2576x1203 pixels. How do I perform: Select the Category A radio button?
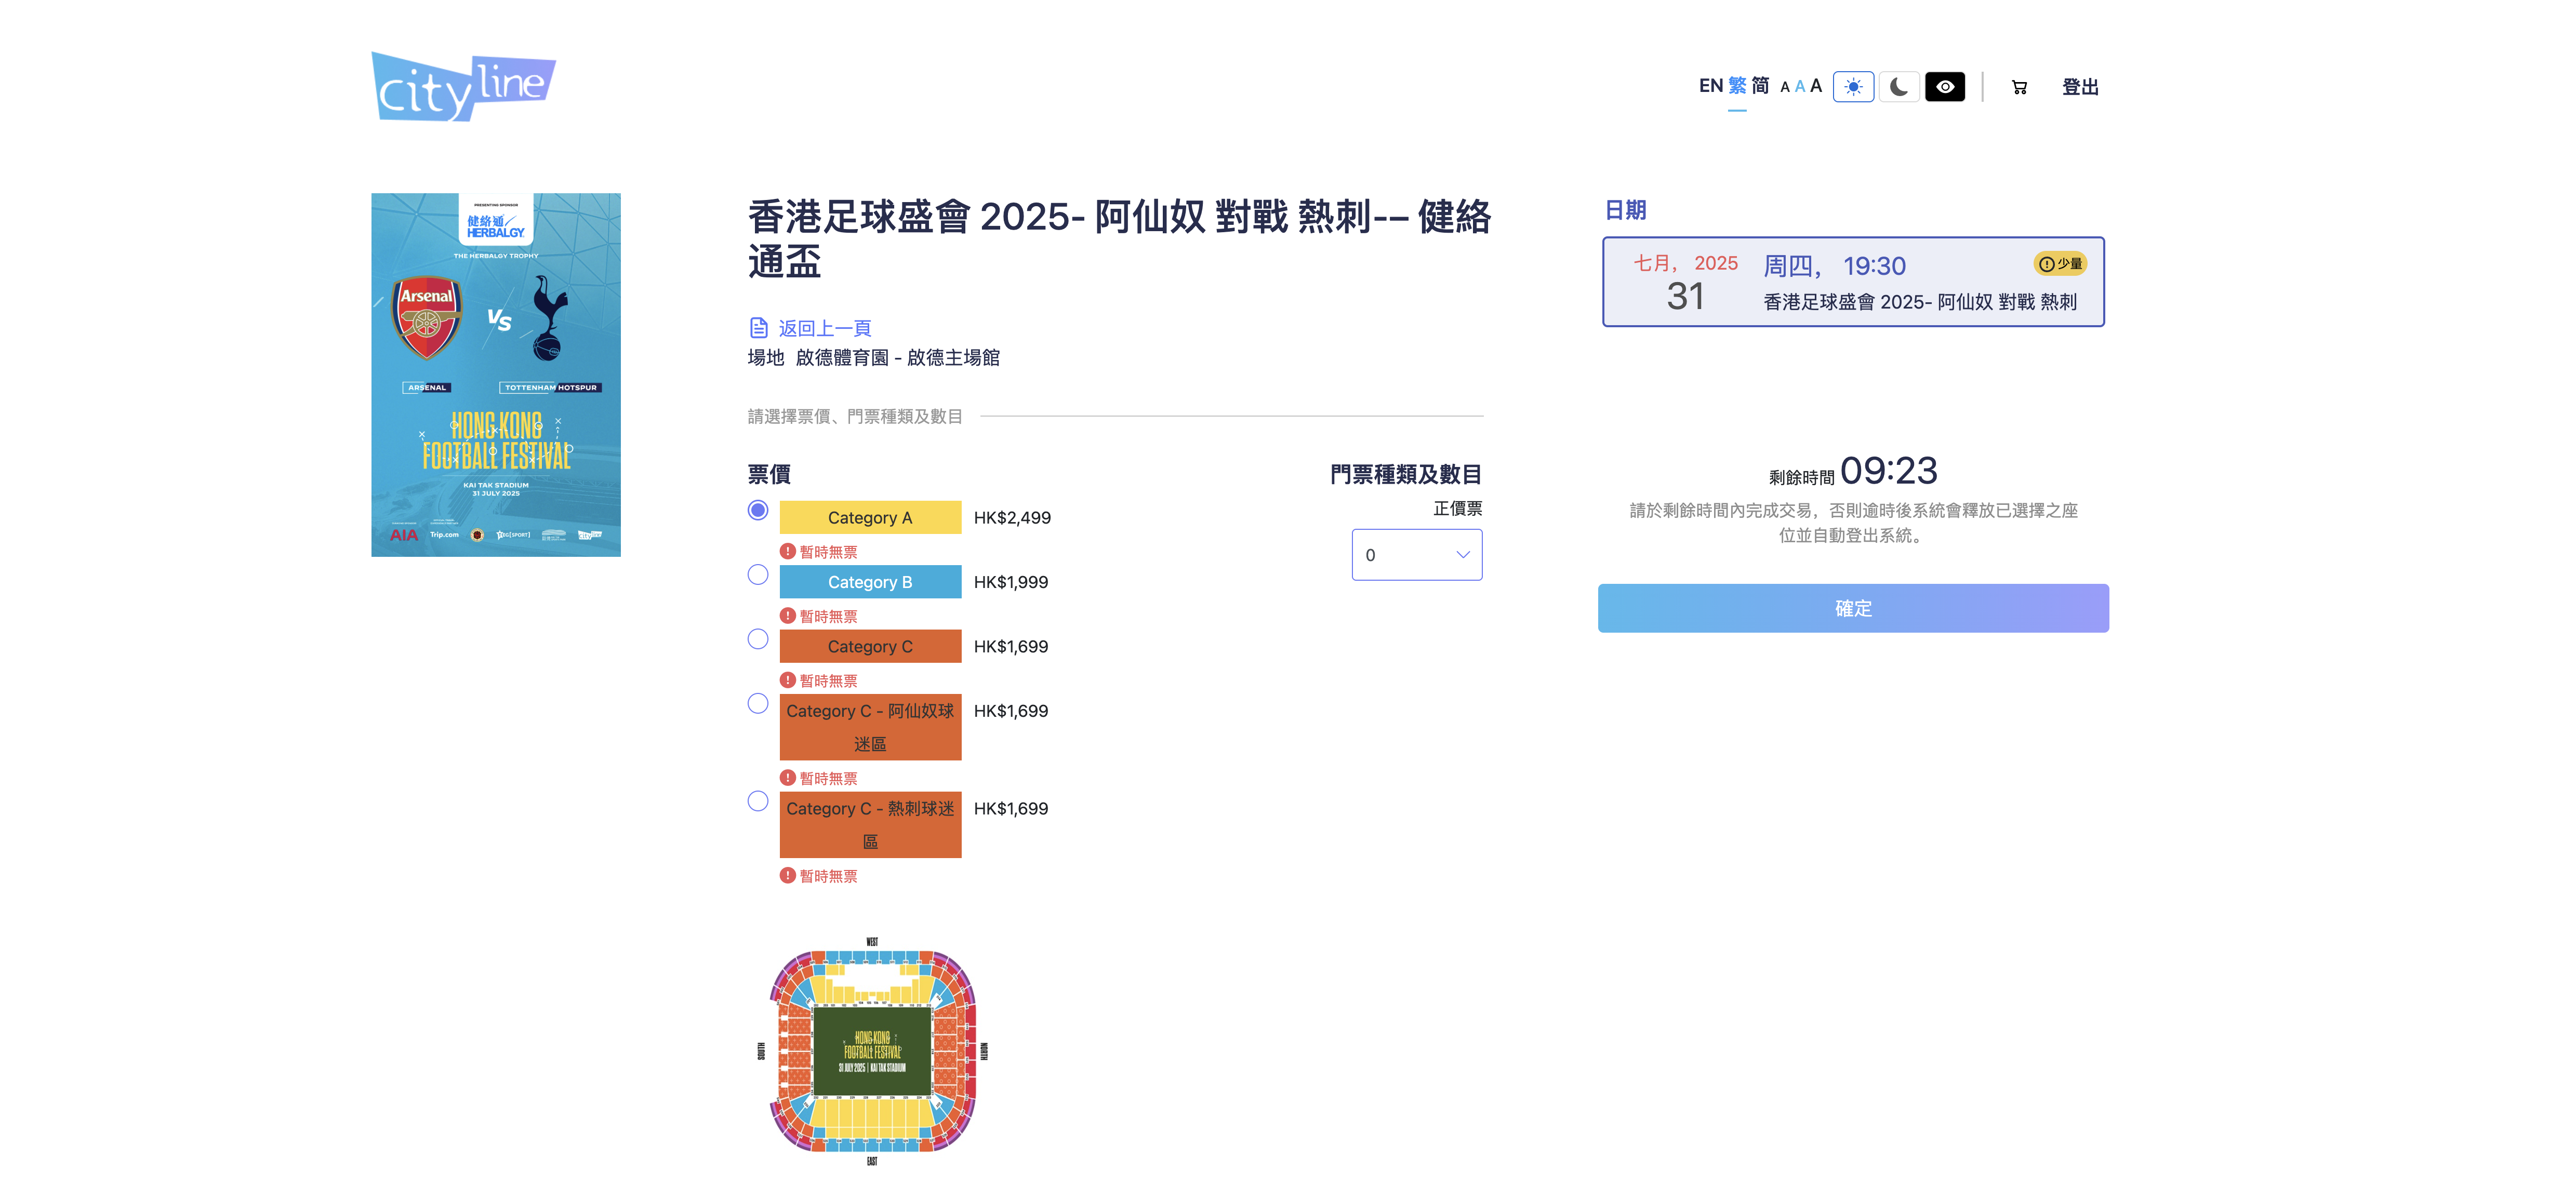[x=758, y=511]
